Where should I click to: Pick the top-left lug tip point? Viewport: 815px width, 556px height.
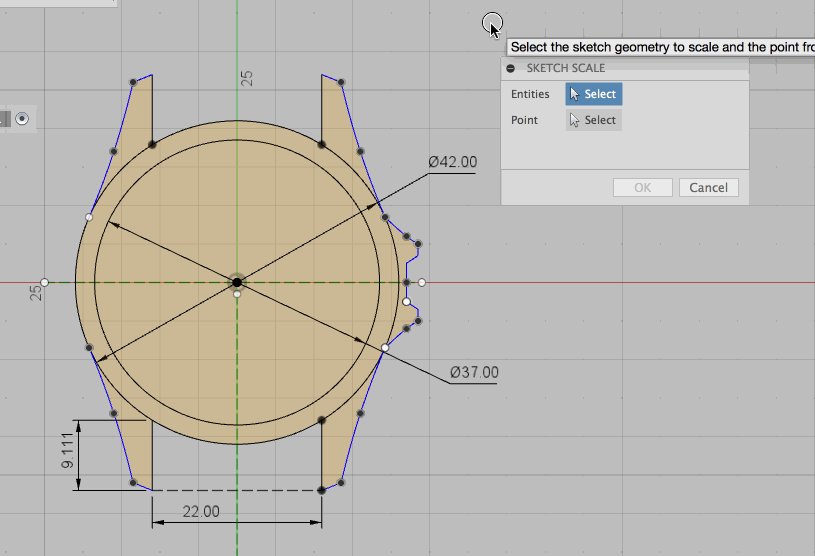(133, 82)
